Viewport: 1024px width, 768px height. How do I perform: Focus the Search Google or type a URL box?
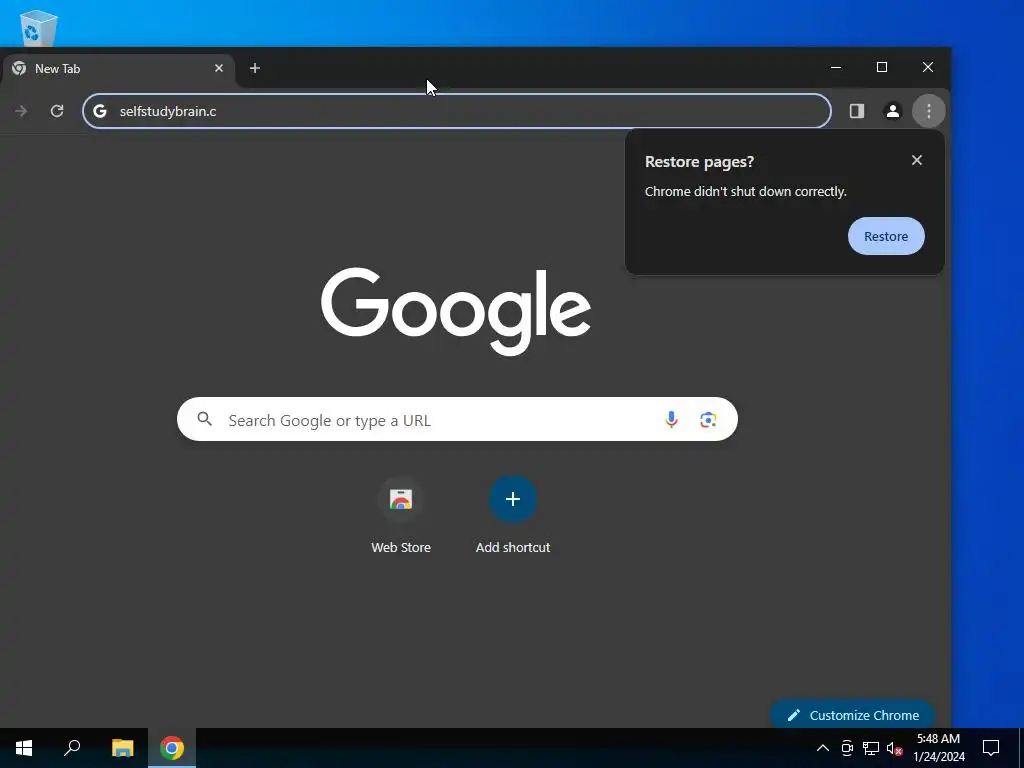457,419
